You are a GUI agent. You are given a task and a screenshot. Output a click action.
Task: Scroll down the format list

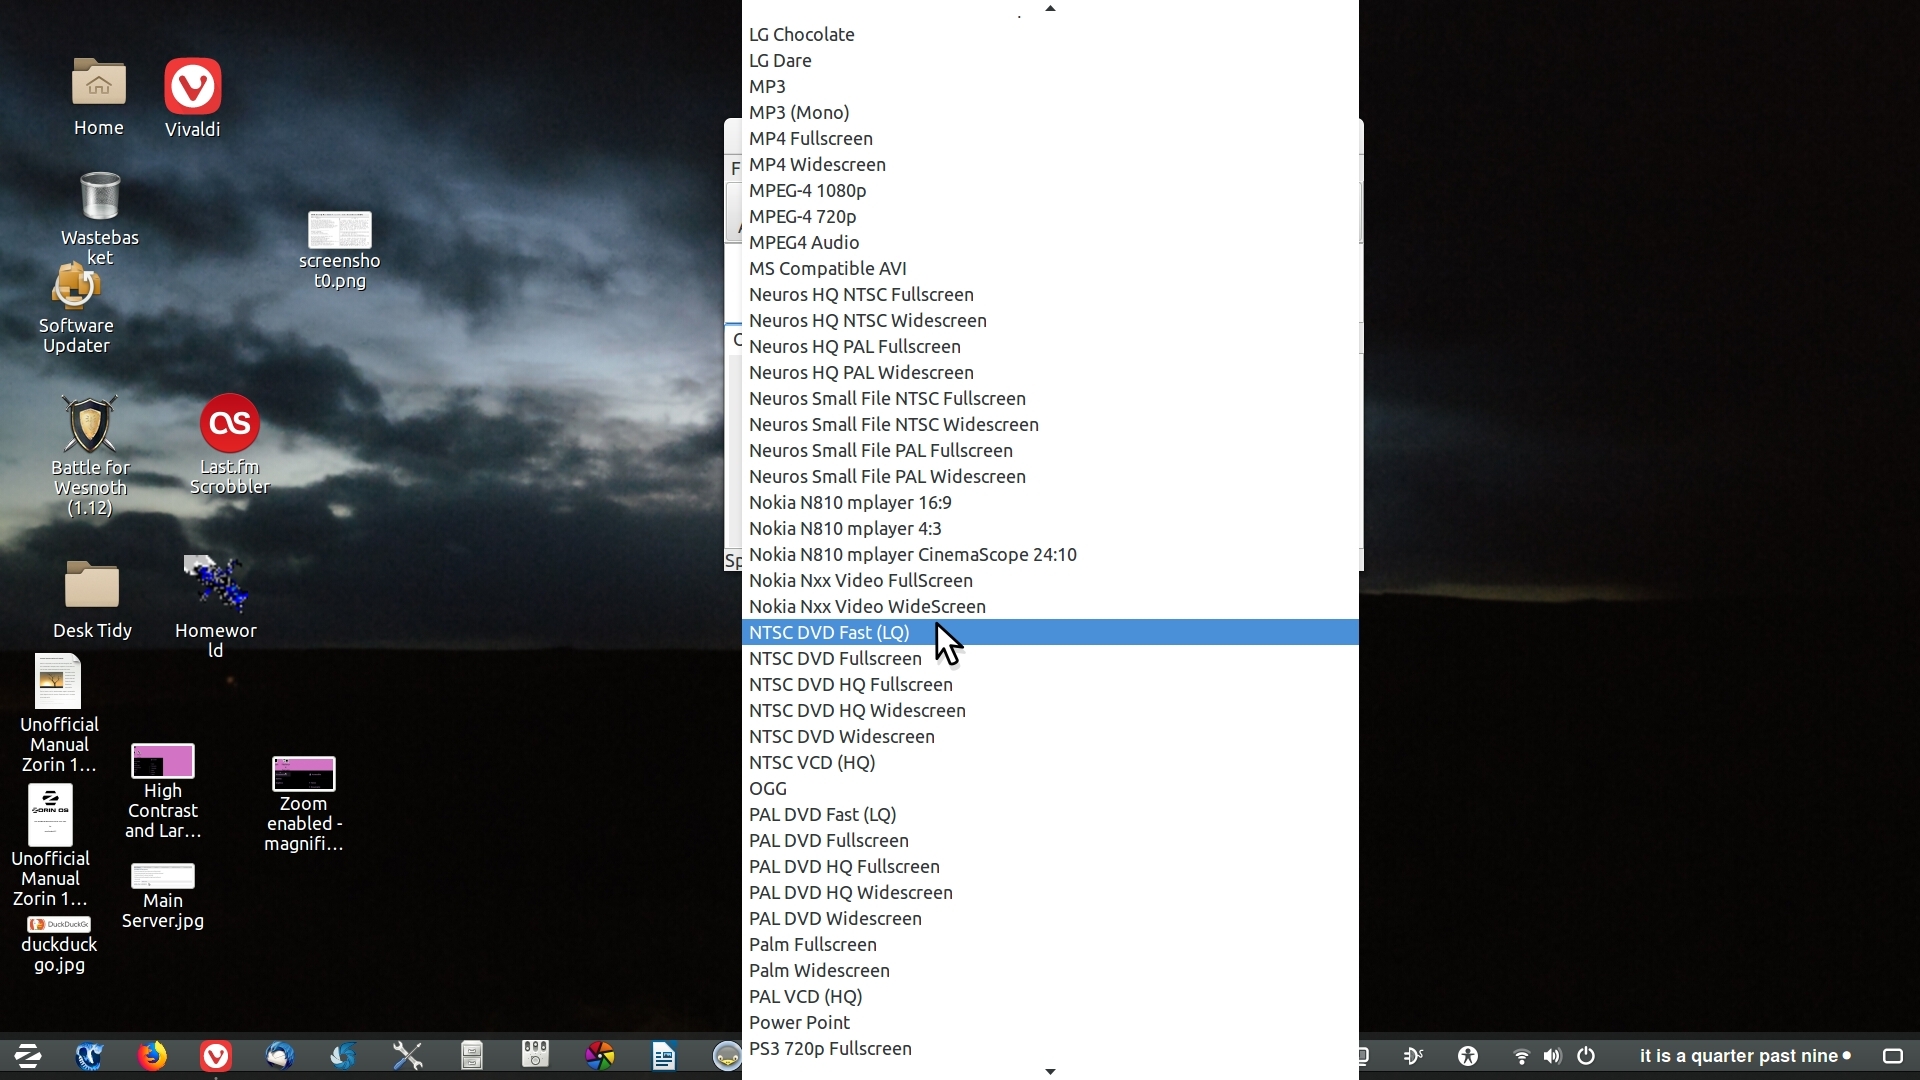click(1050, 1071)
